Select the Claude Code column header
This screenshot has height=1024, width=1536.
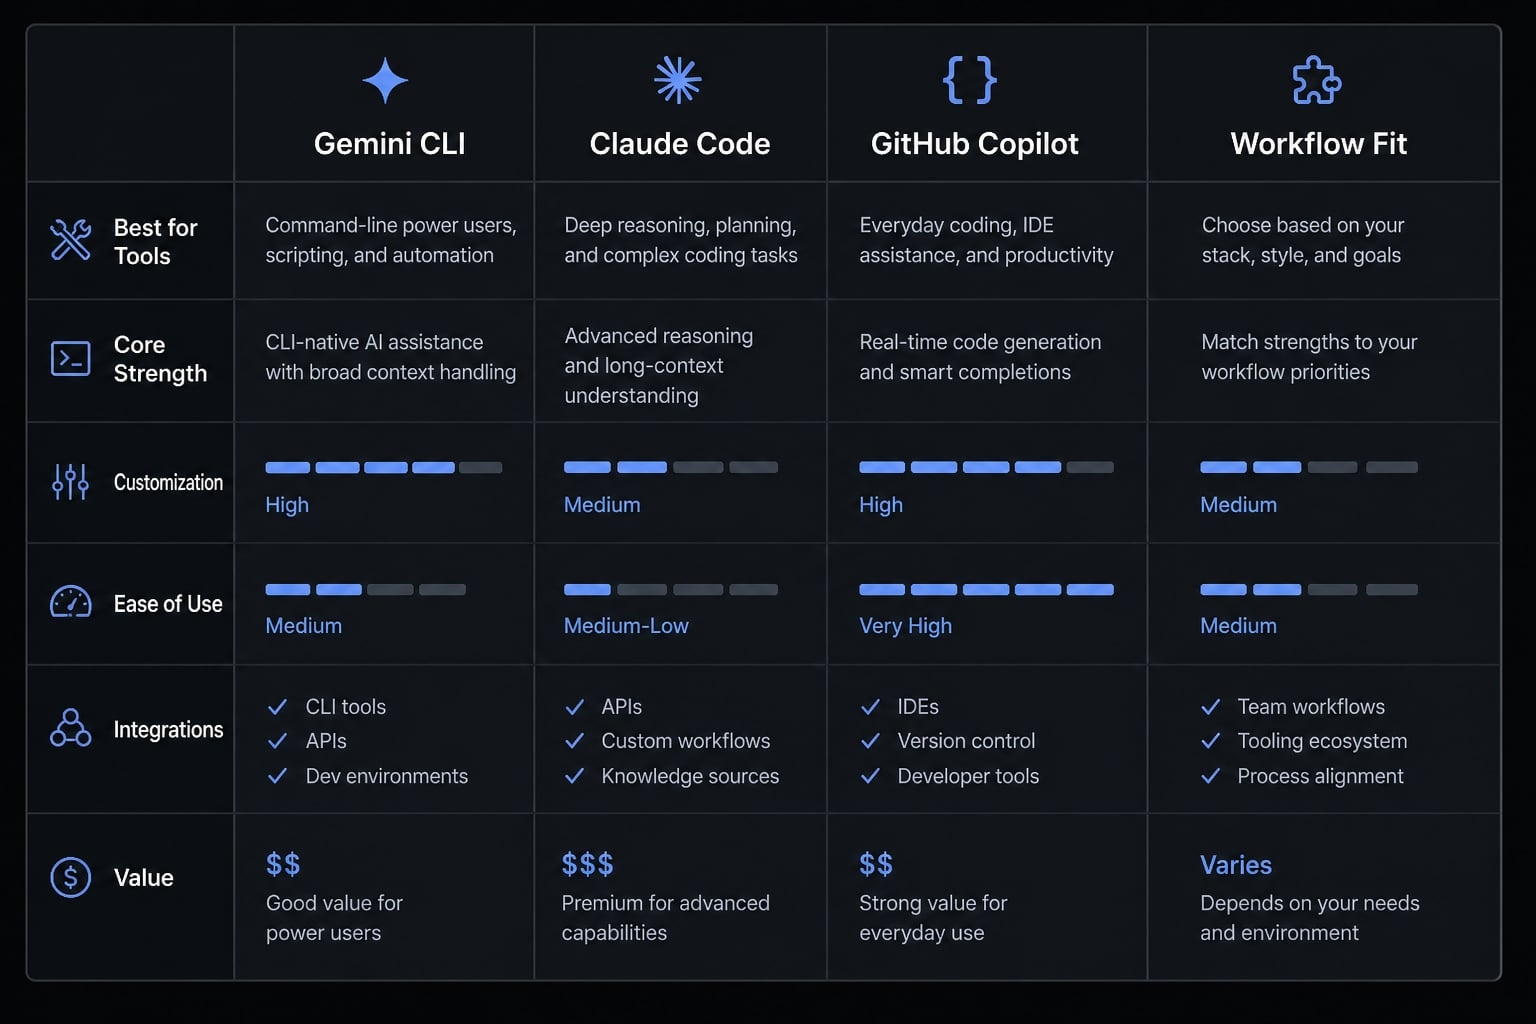680,144
